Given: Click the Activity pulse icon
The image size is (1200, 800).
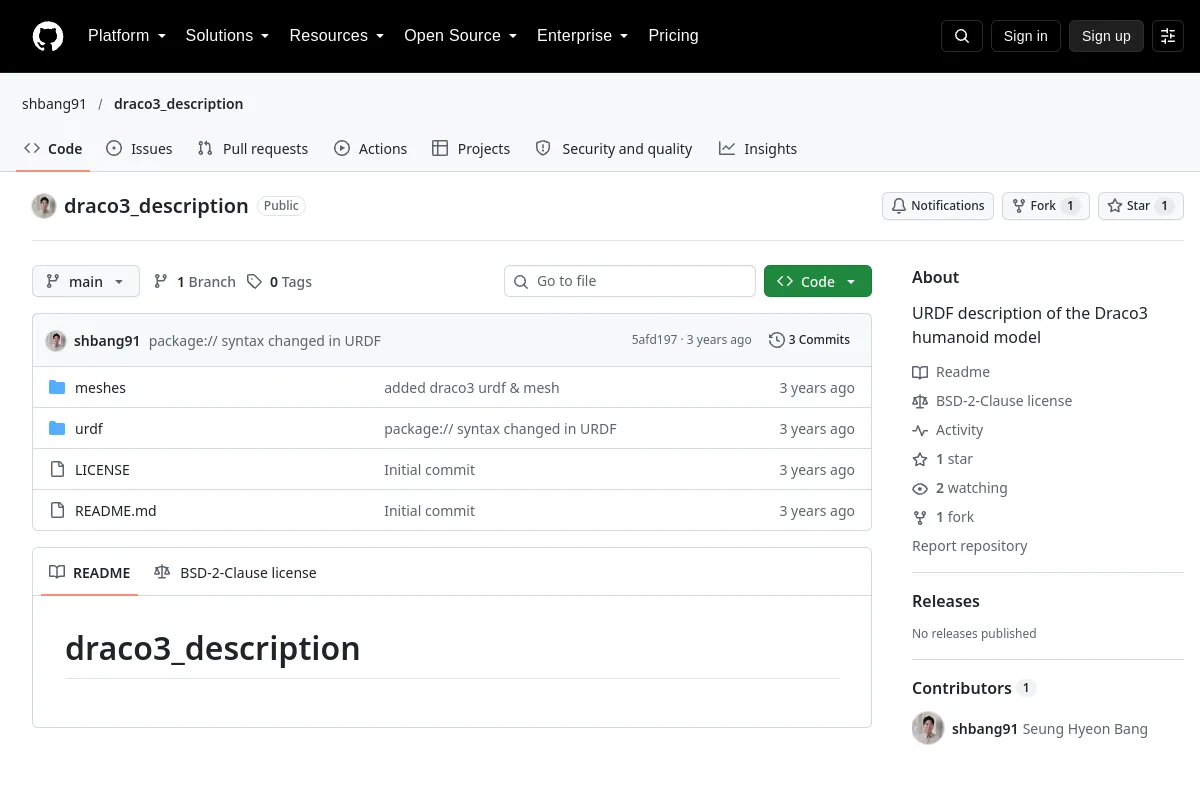Looking at the screenshot, I should (920, 430).
